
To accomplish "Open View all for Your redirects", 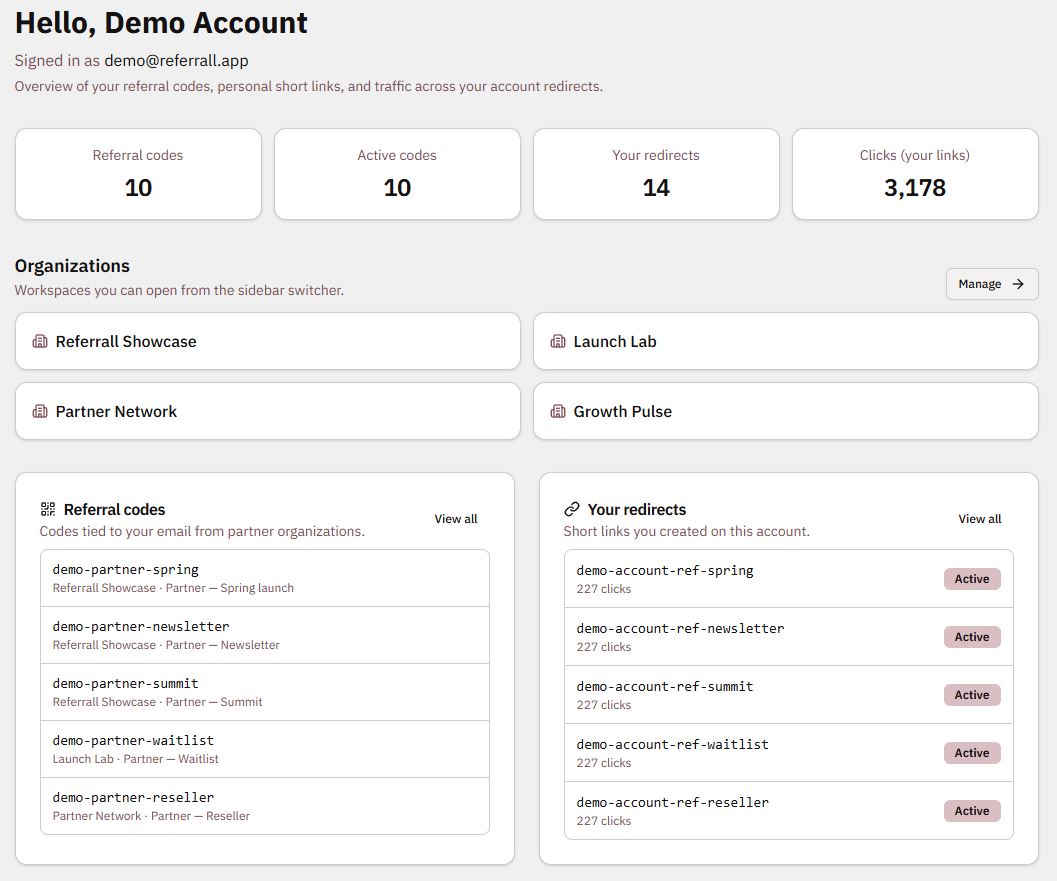I will [x=979, y=519].
